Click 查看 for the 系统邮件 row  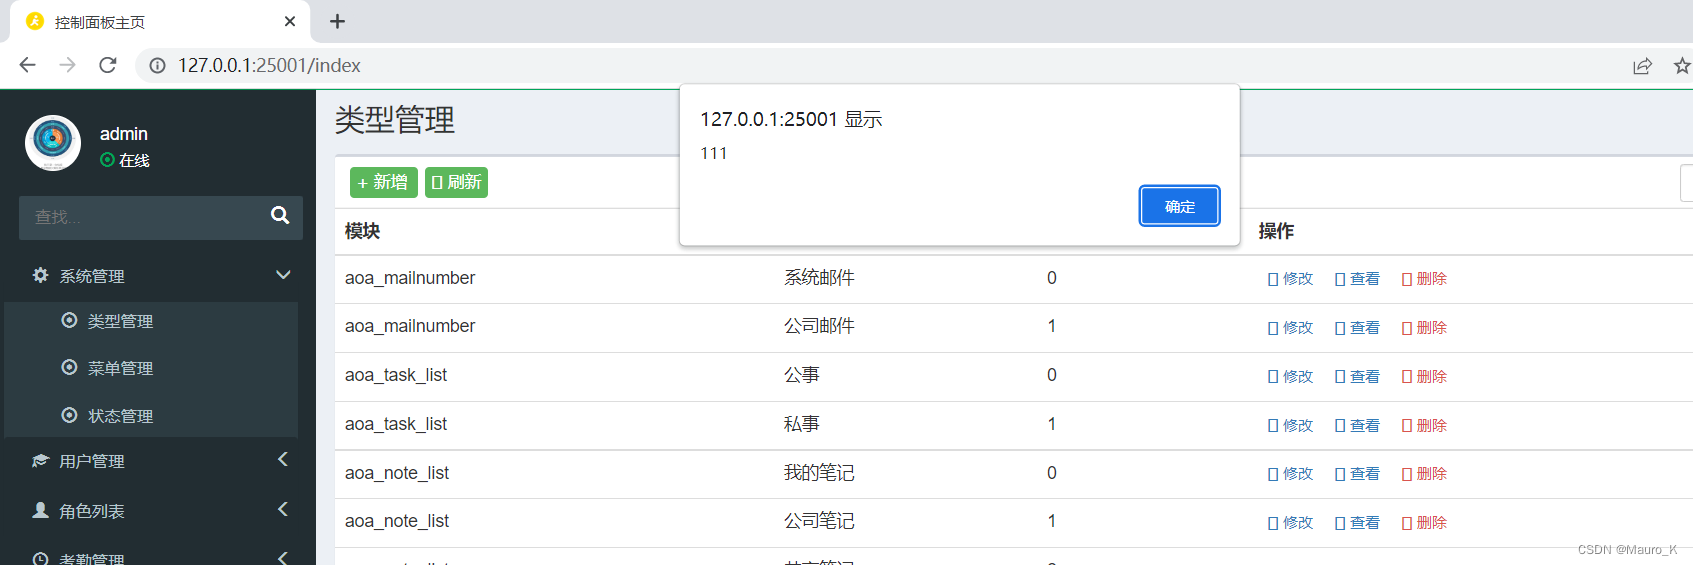point(1357,279)
